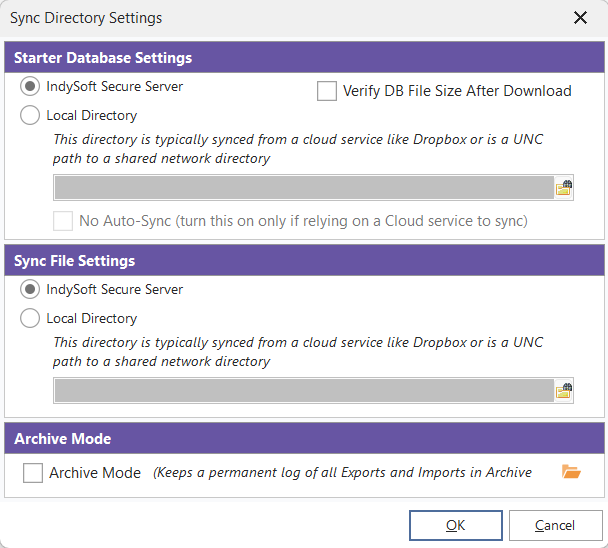This screenshot has width=608, height=548.
Task: Open the Archive folder icon
Action: (571, 472)
